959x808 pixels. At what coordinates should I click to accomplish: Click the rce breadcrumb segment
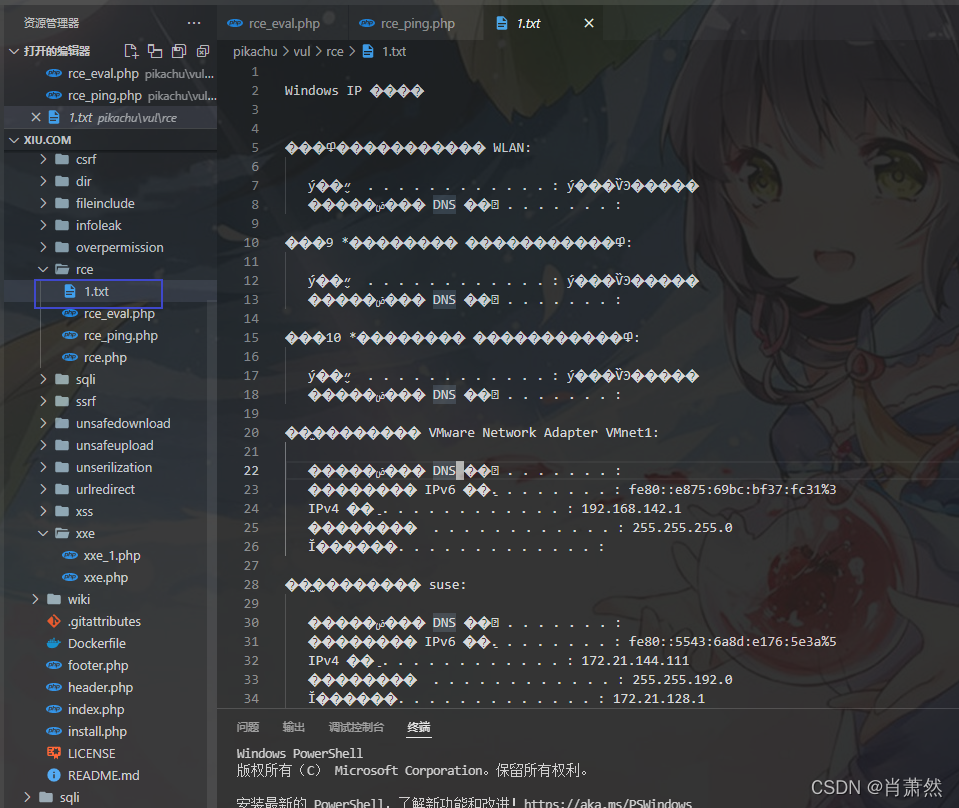coord(335,51)
